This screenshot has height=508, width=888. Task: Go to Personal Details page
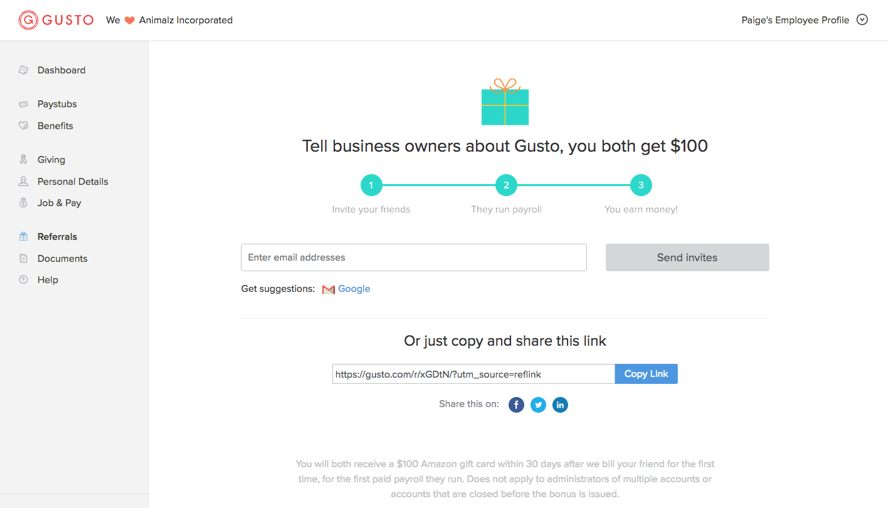72,182
